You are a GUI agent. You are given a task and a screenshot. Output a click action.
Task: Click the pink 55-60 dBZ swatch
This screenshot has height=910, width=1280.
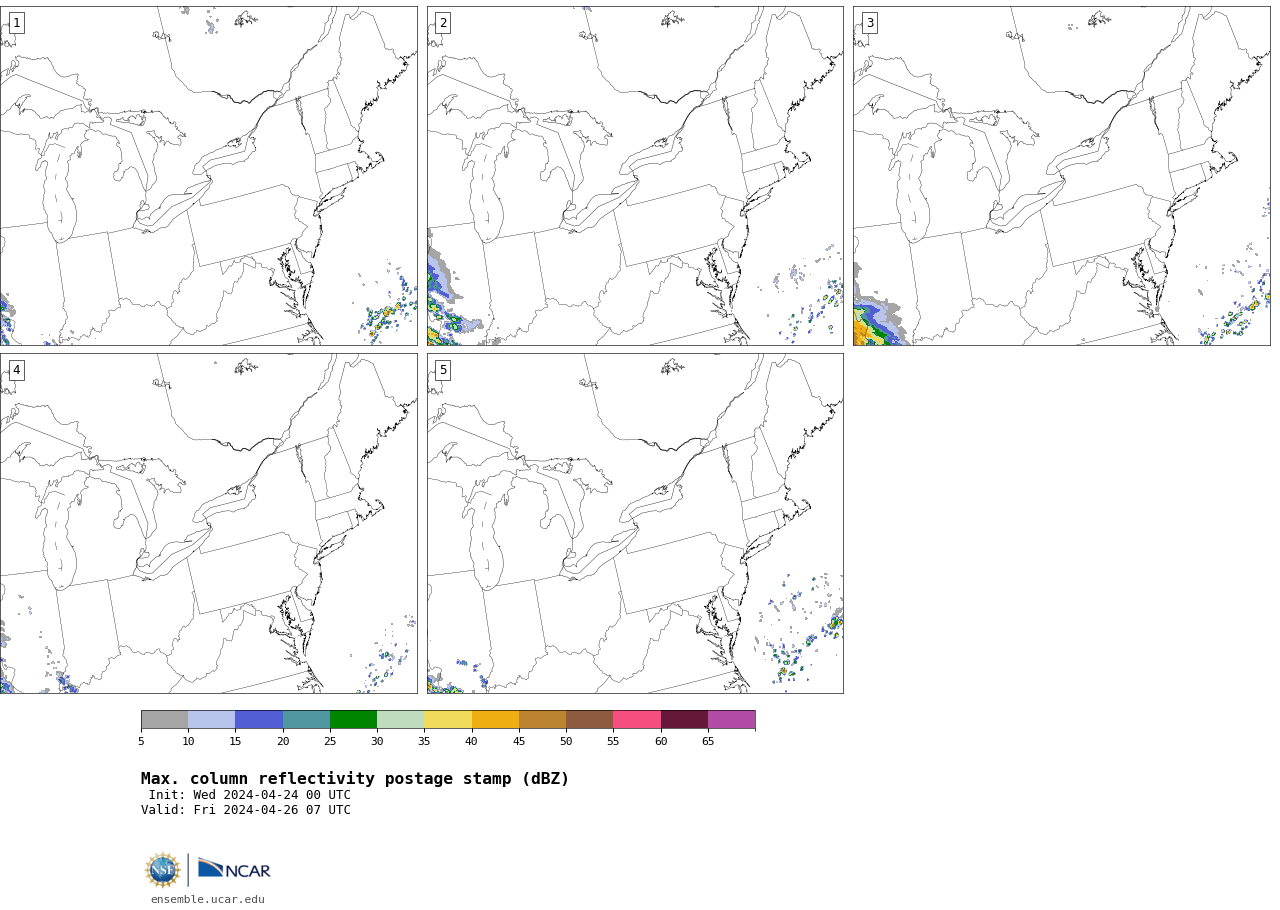[637, 720]
